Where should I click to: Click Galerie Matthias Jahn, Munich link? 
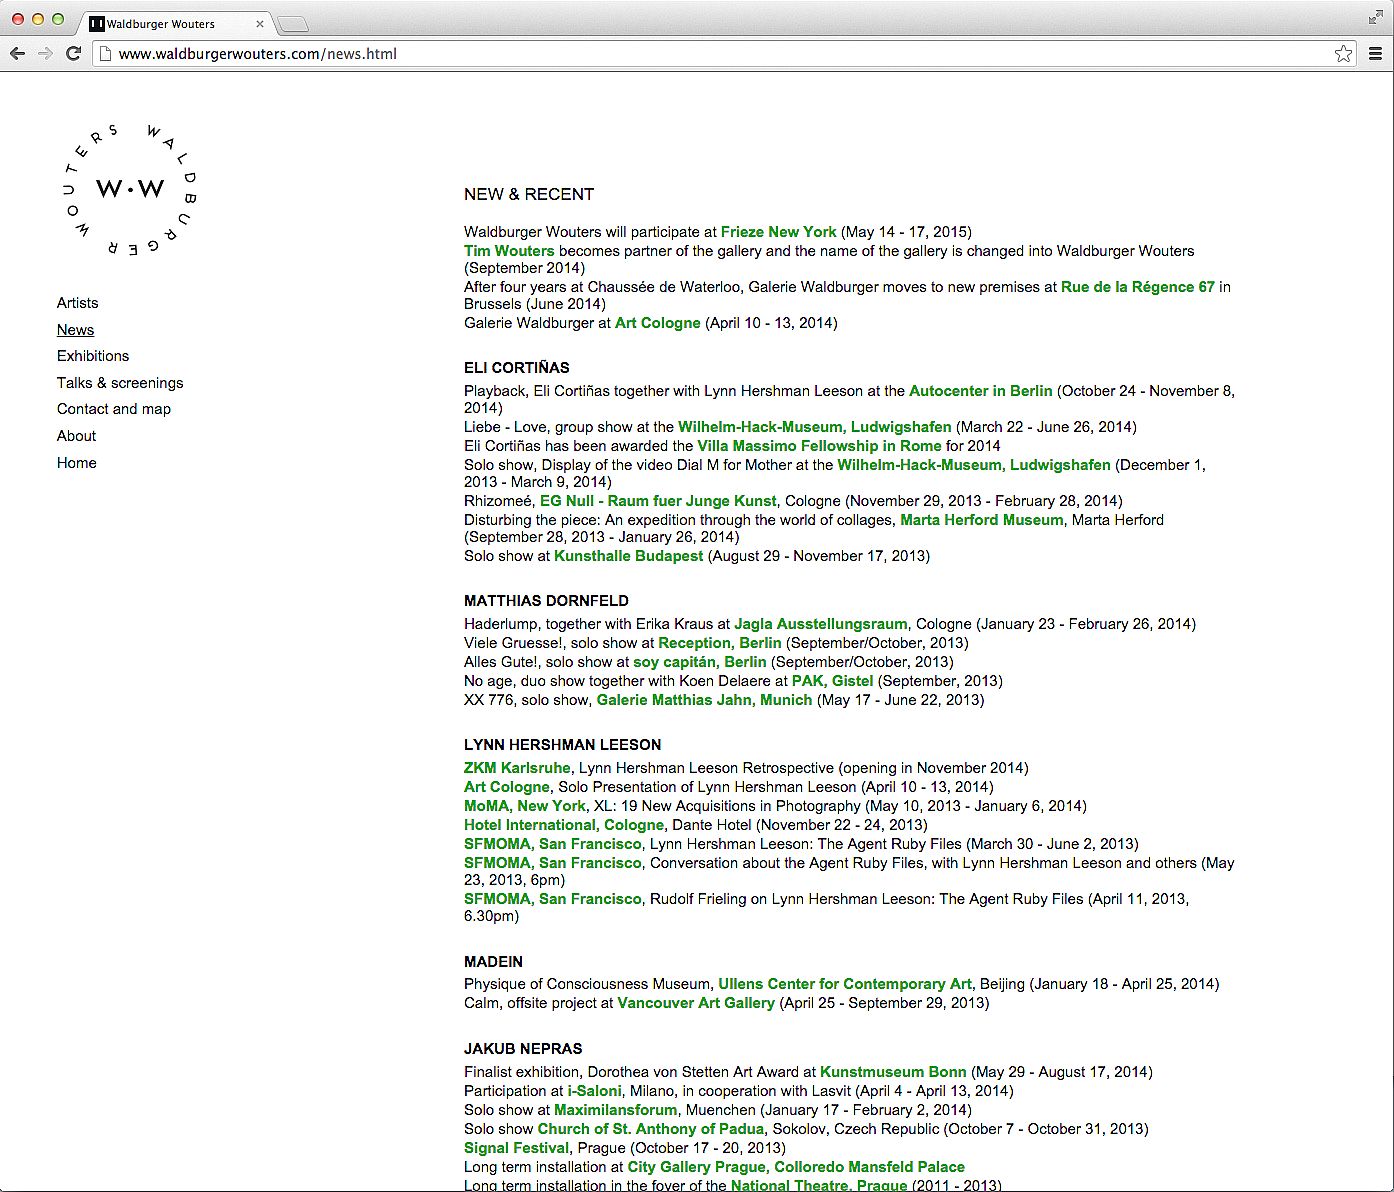click(x=705, y=700)
